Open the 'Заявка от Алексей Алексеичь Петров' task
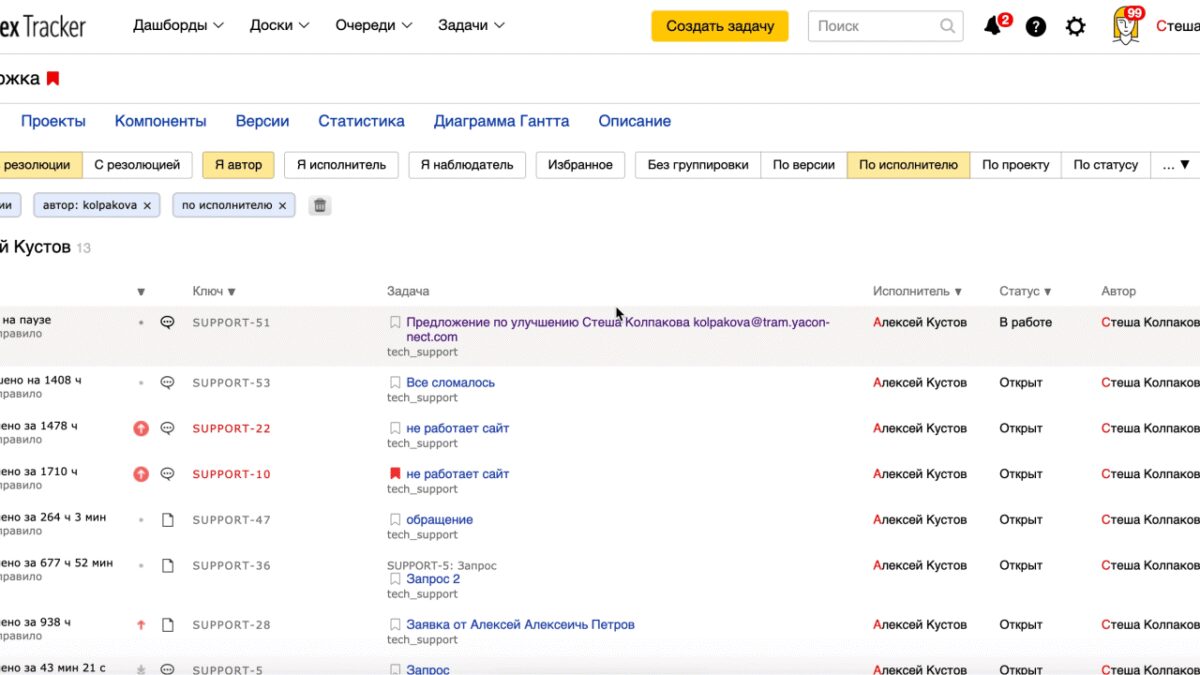This screenshot has height=675, width=1200. click(x=520, y=625)
